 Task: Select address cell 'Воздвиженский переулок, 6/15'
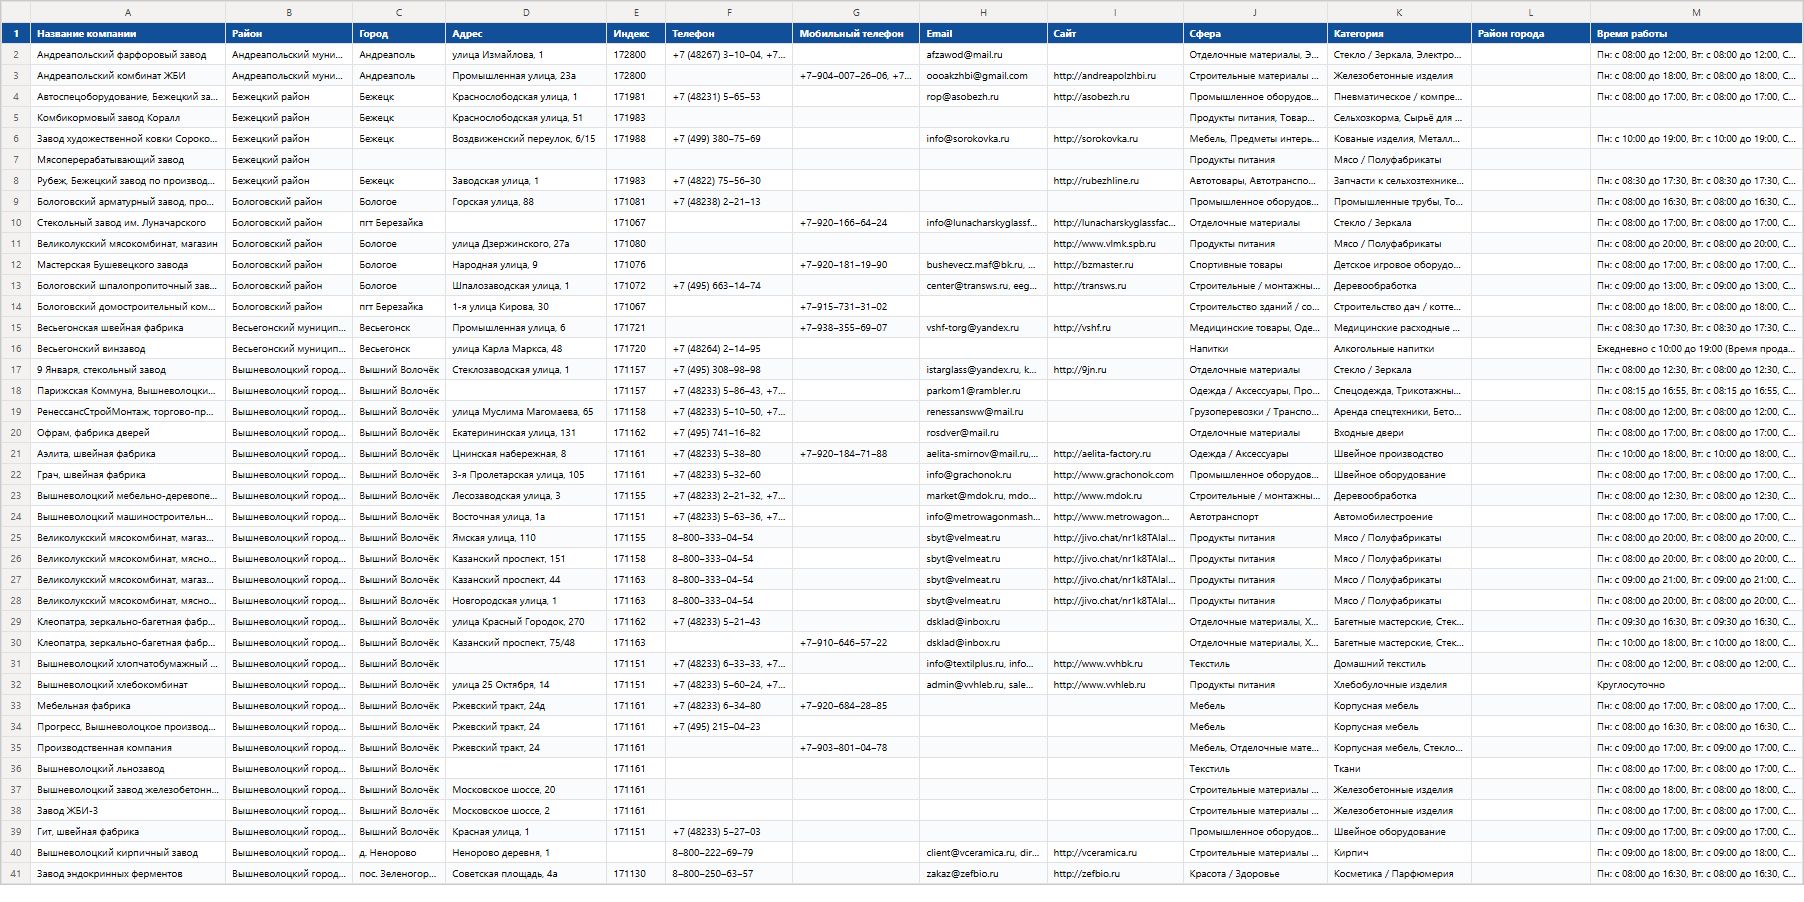[526, 139]
